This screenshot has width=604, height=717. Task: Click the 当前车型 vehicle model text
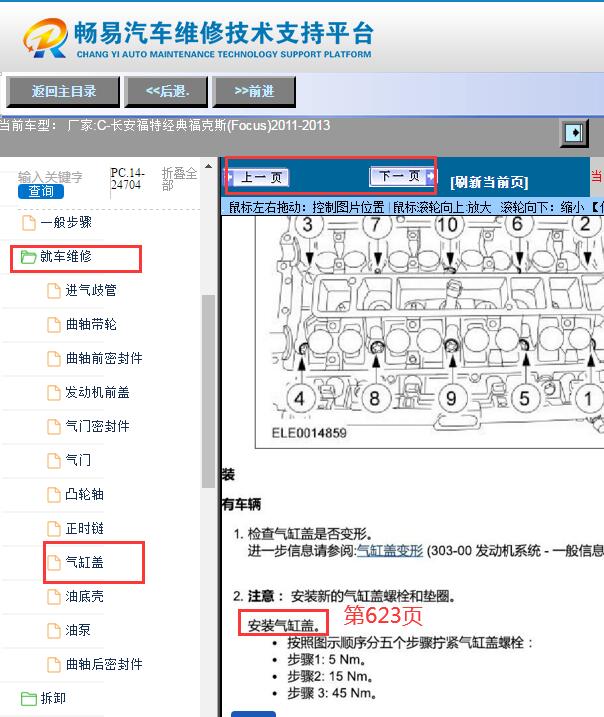165,125
